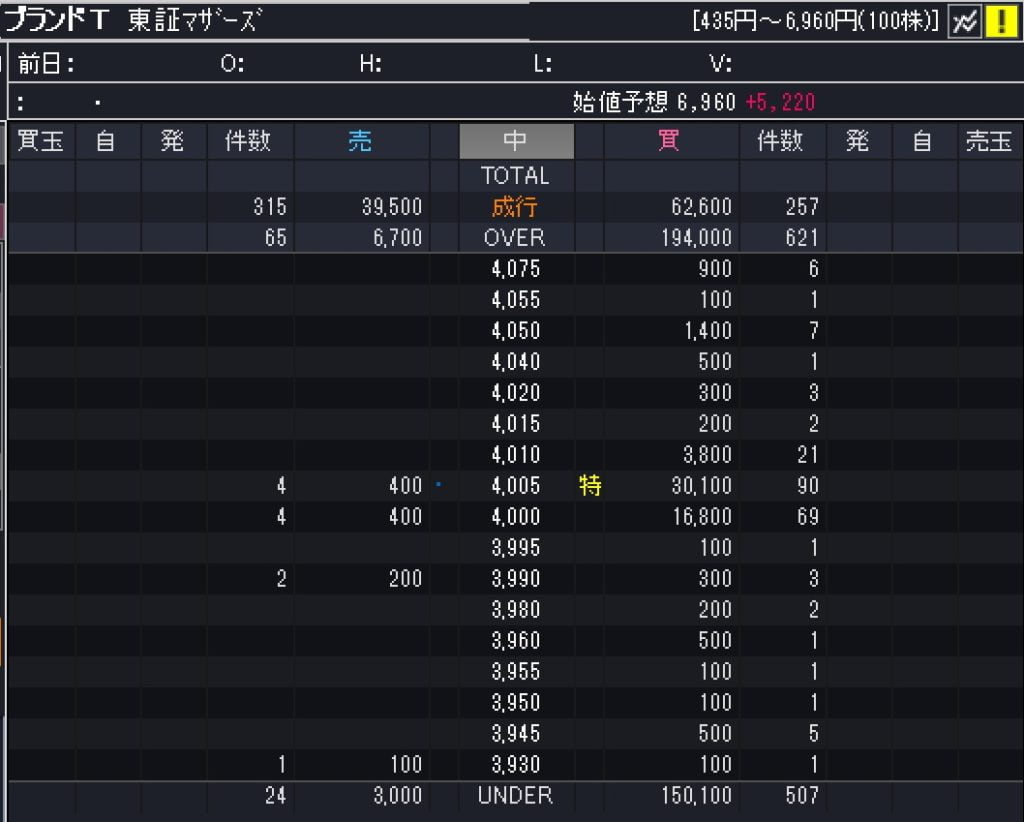Image resolution: width=1024 pixels, height=822 pixels.
Task: Click the yellow exclamation alert icon
Action: point(1000,22)
